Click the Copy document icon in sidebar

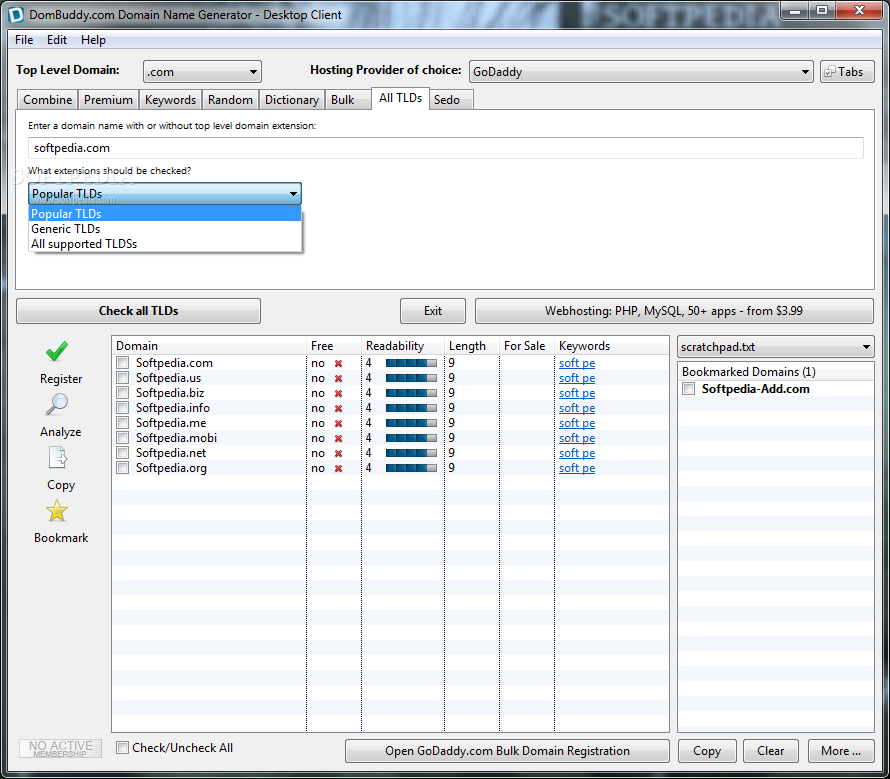click(57, 457)
